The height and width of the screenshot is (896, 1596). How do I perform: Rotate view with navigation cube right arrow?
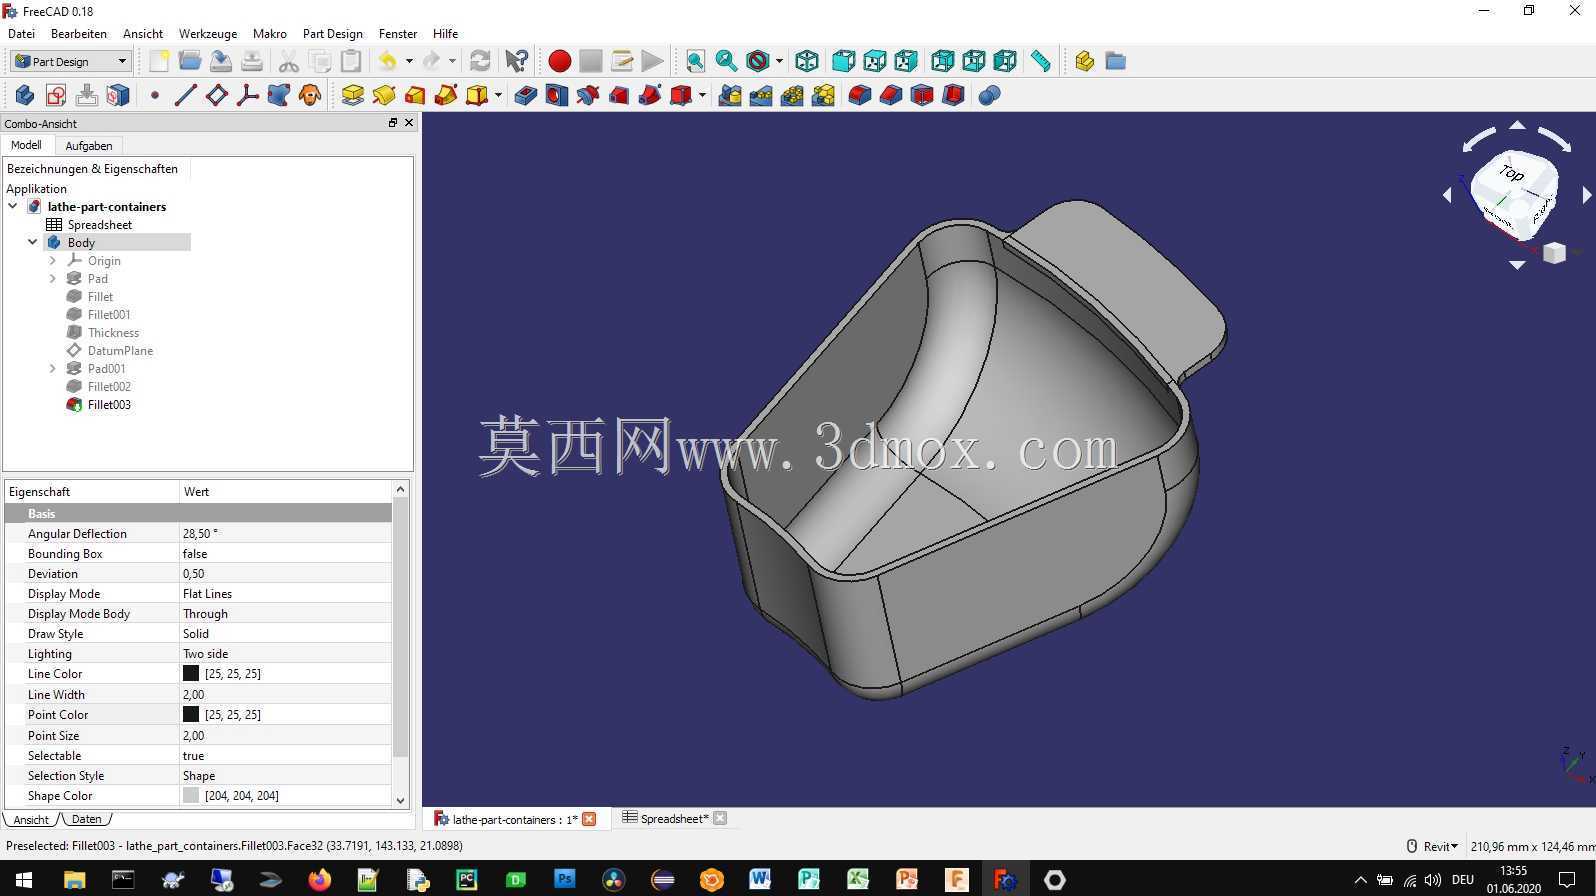pyautogui.click(x=1586, y=195)
